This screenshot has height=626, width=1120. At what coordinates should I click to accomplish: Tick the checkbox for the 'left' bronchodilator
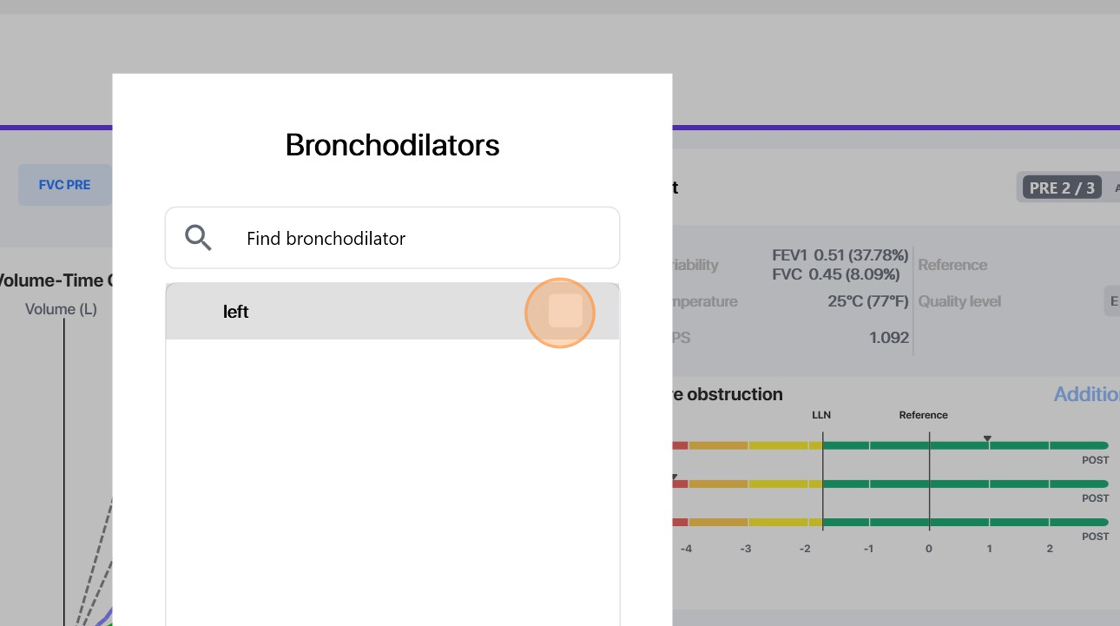point(565,312)
